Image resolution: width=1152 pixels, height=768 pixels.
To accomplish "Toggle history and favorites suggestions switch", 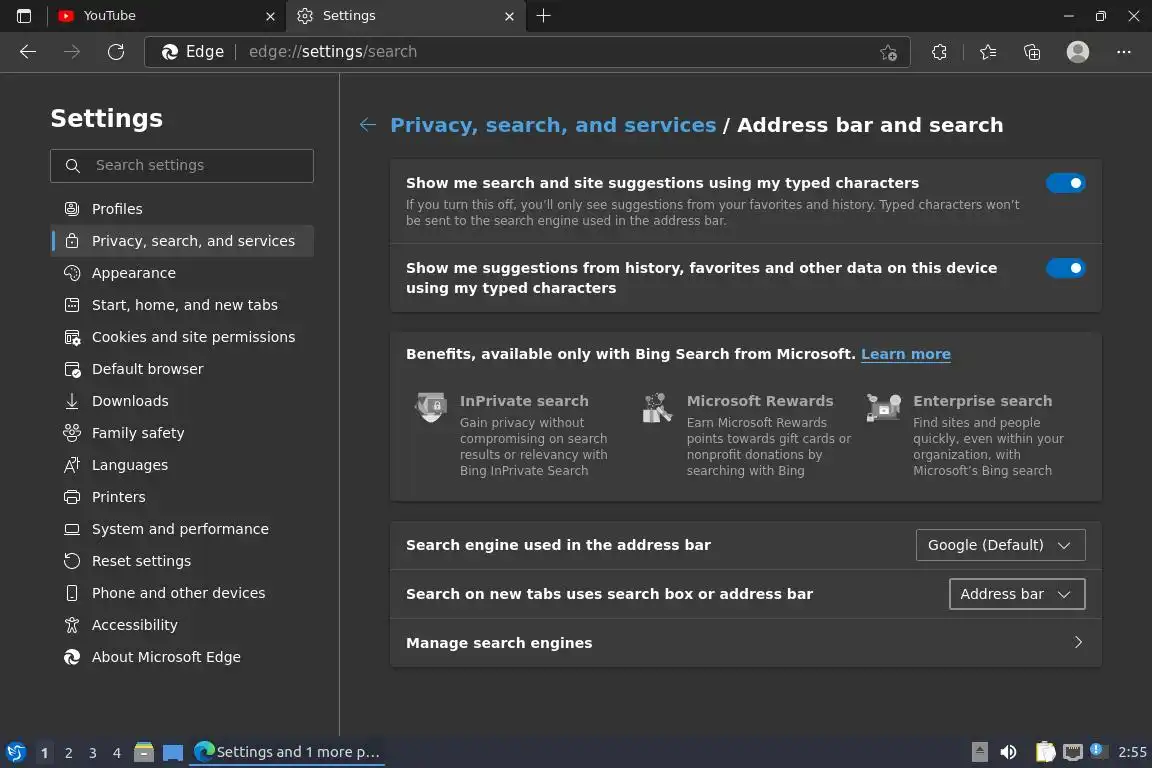I will 1065,268.
